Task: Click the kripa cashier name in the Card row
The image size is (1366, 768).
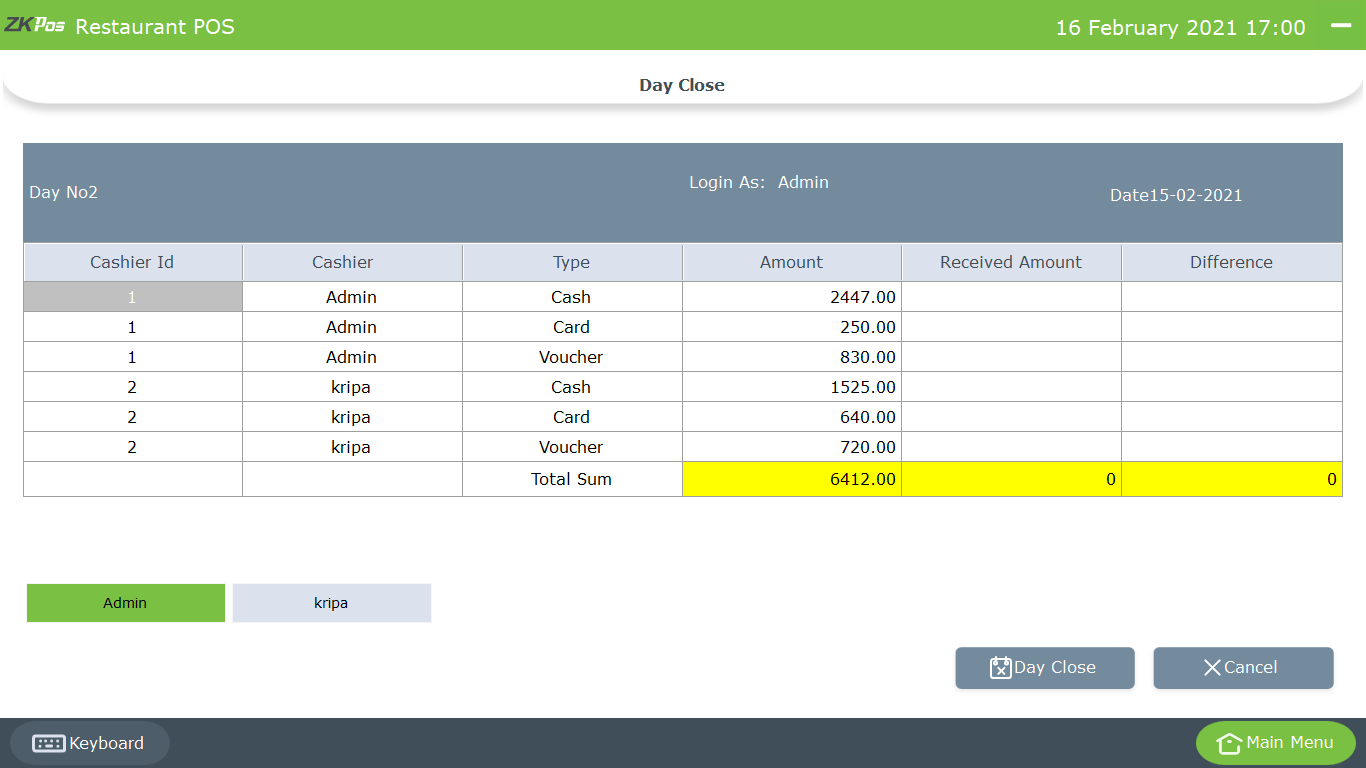Action: click(x=351, y=417)
